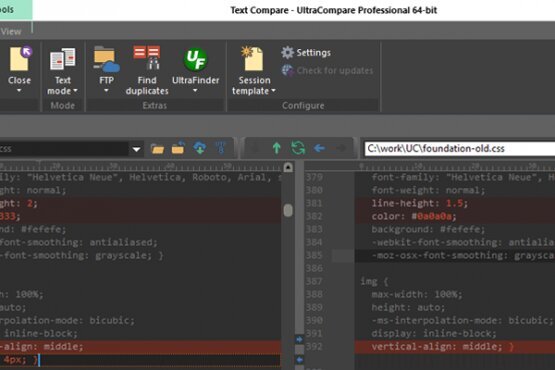555x370 pixels.
Task: Click the FTP folder cloud icon
Action: [x=106, y=59]
